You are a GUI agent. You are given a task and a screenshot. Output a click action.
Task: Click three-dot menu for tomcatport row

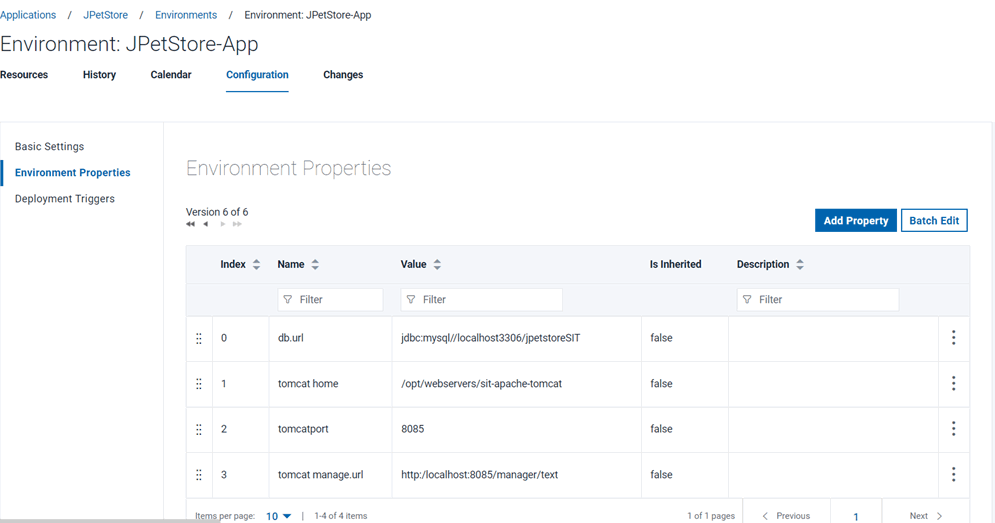[x=953, y=429]
